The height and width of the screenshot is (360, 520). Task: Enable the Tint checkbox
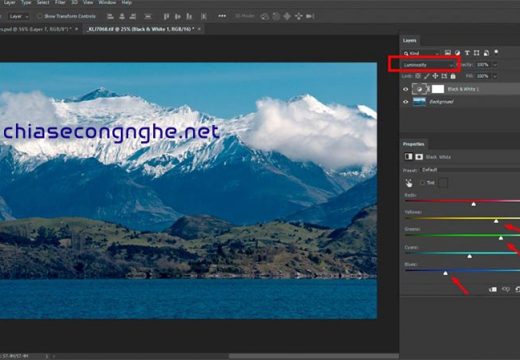coord(423,183)
